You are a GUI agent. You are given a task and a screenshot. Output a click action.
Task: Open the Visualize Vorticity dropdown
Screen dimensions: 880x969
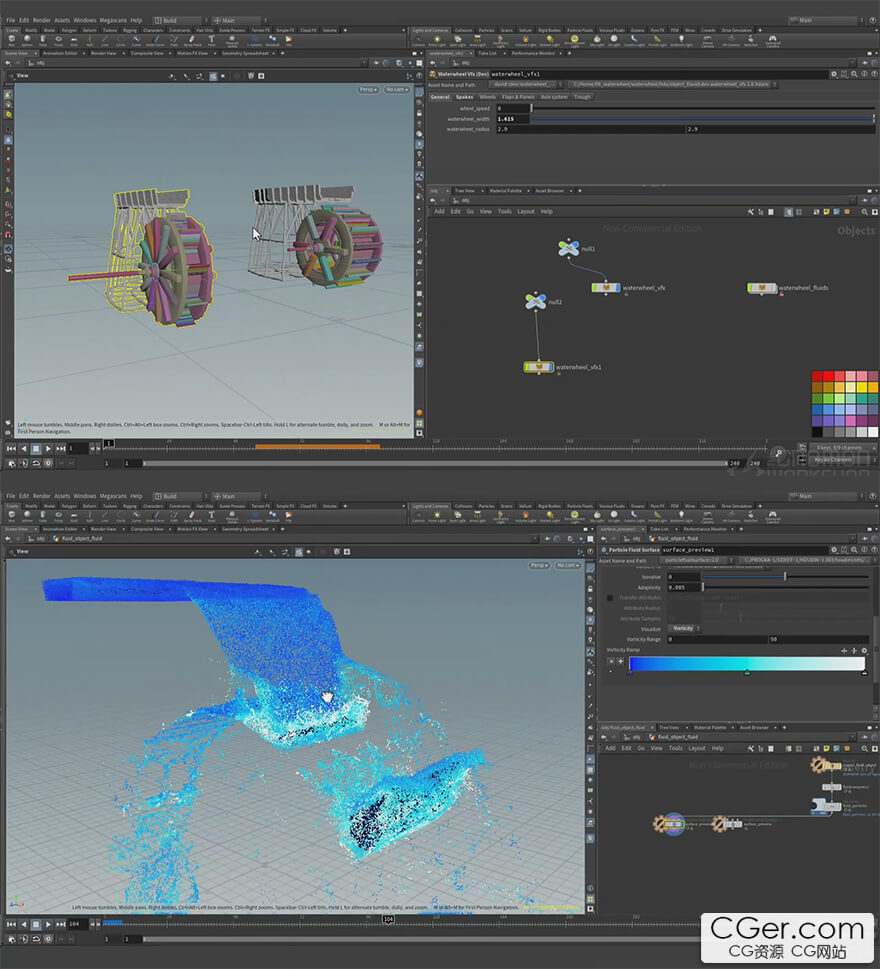[x=683, y=628]
